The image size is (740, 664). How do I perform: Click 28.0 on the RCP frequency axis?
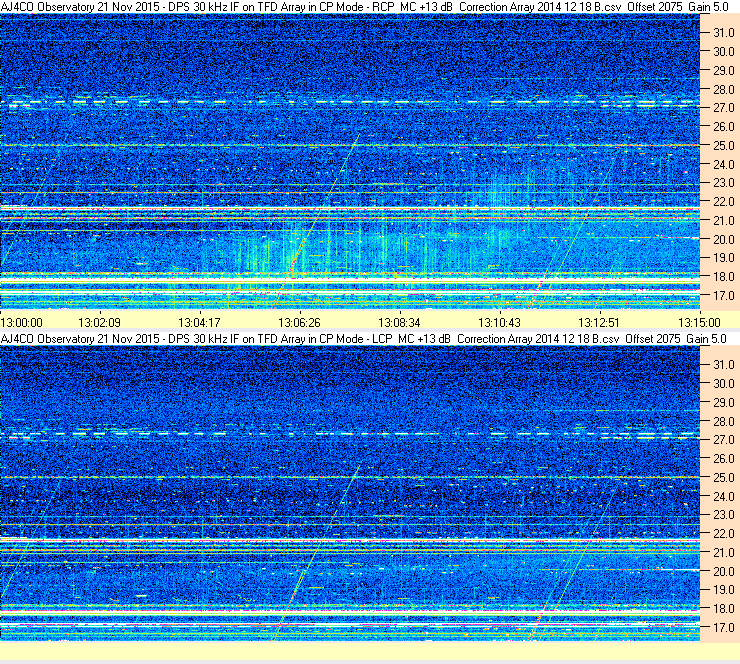pos(724,89)
